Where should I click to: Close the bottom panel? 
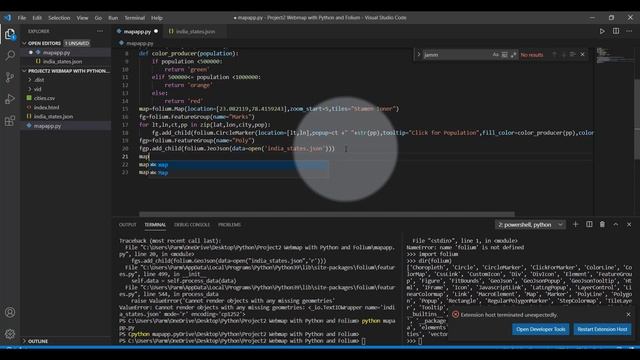[629, 224]
